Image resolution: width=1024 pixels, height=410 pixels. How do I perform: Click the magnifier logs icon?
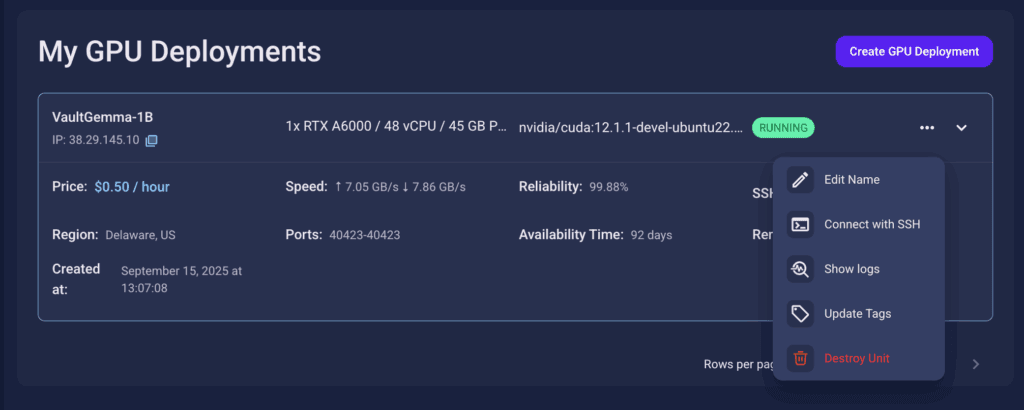(x=800, y=269)
